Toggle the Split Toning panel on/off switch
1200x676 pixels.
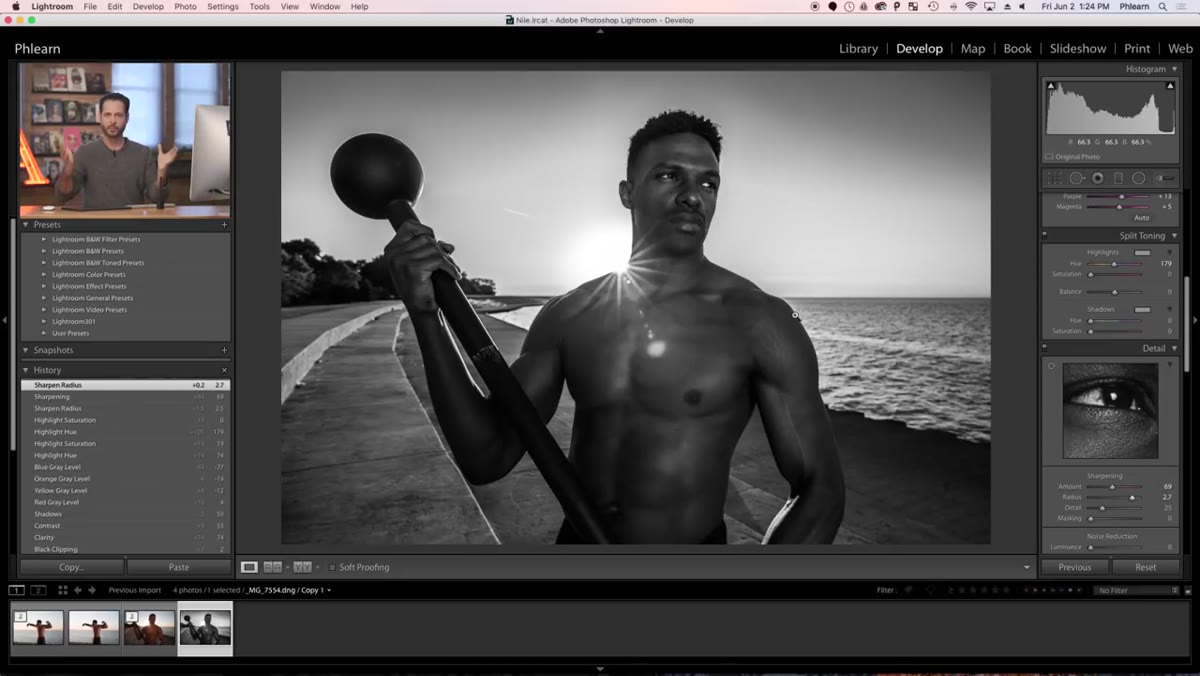point(1044,235)
